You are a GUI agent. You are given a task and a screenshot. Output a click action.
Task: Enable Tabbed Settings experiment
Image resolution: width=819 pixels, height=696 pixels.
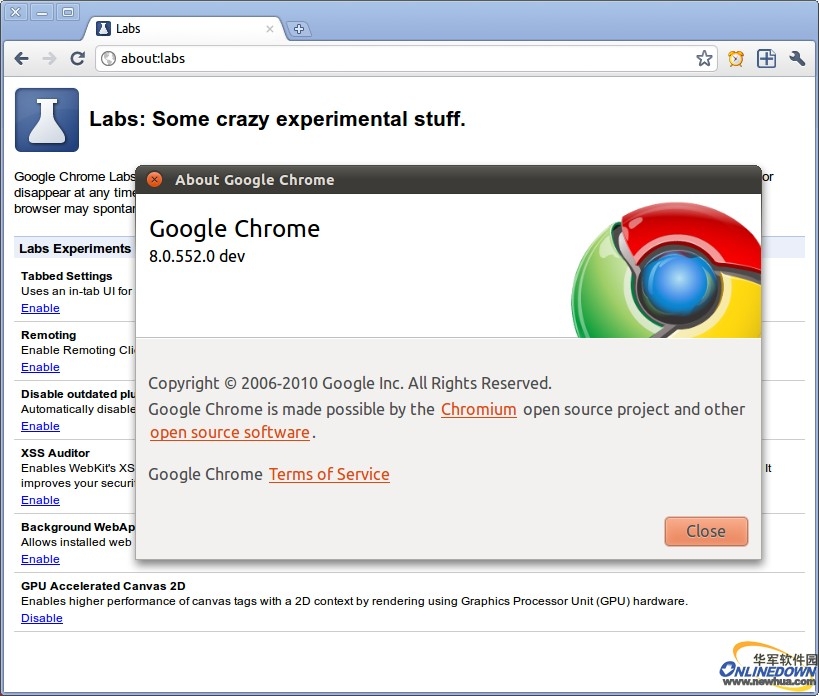(40, 308)
